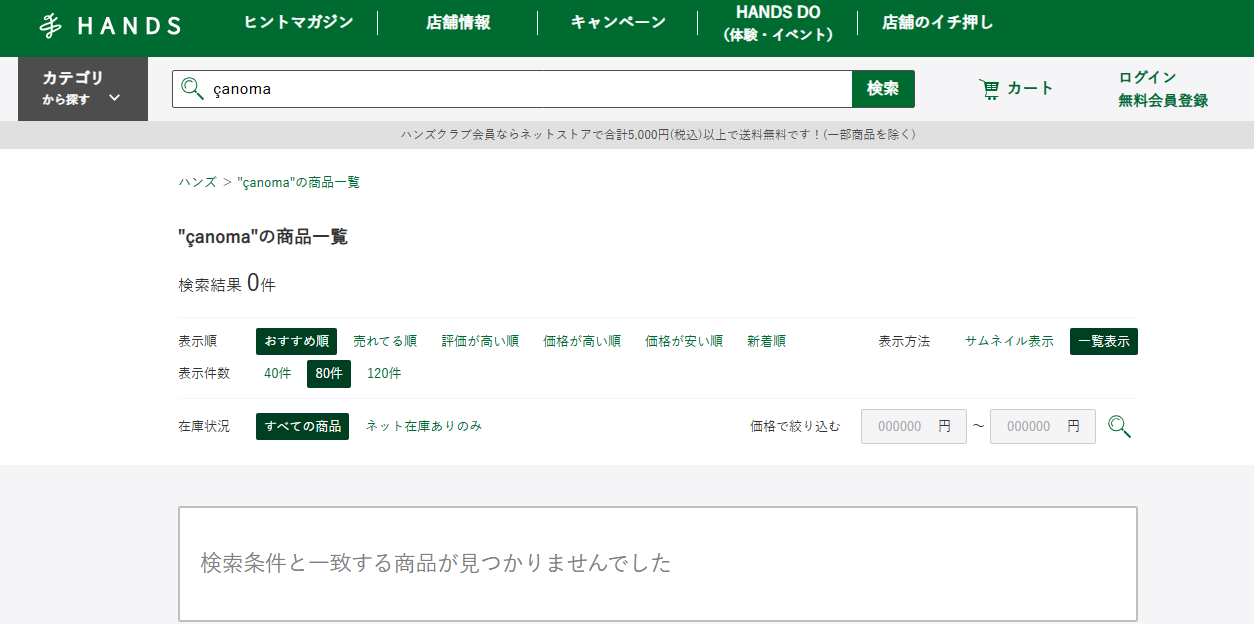Show 120件 per page
Viewport: 1254px width, 624px height.
point(384,373)
